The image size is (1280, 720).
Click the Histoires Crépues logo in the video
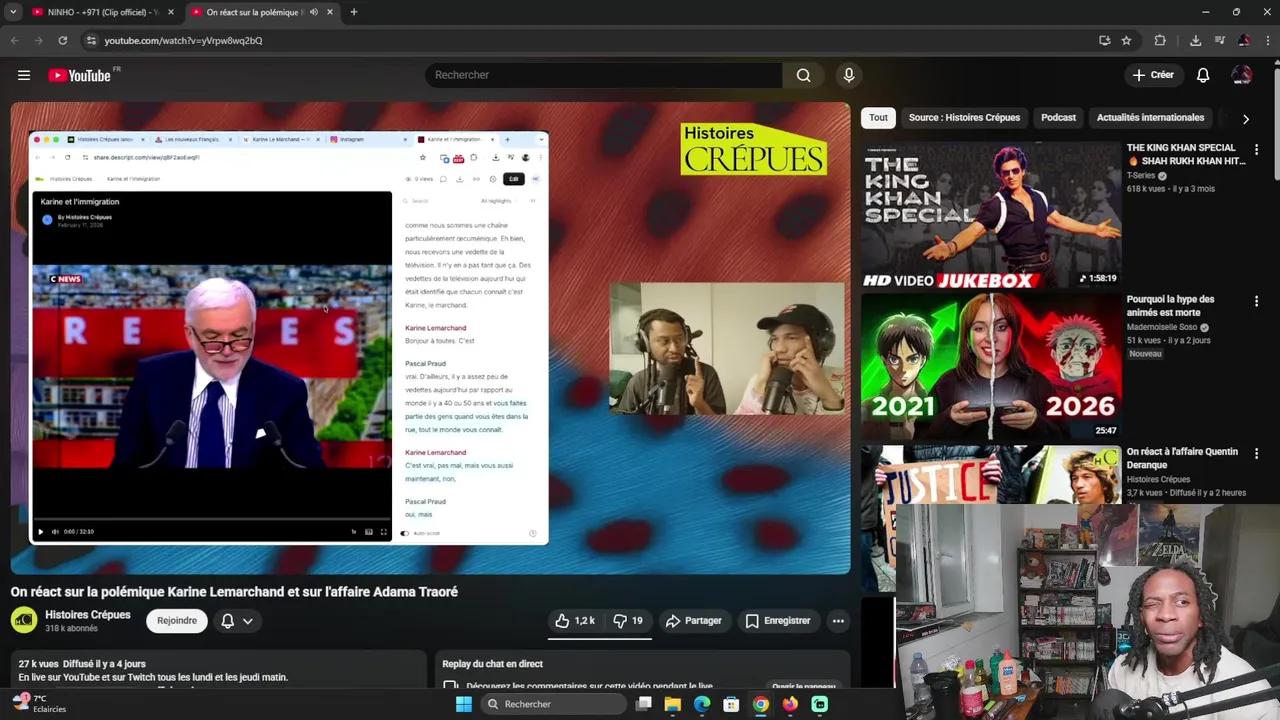point(754,149)
